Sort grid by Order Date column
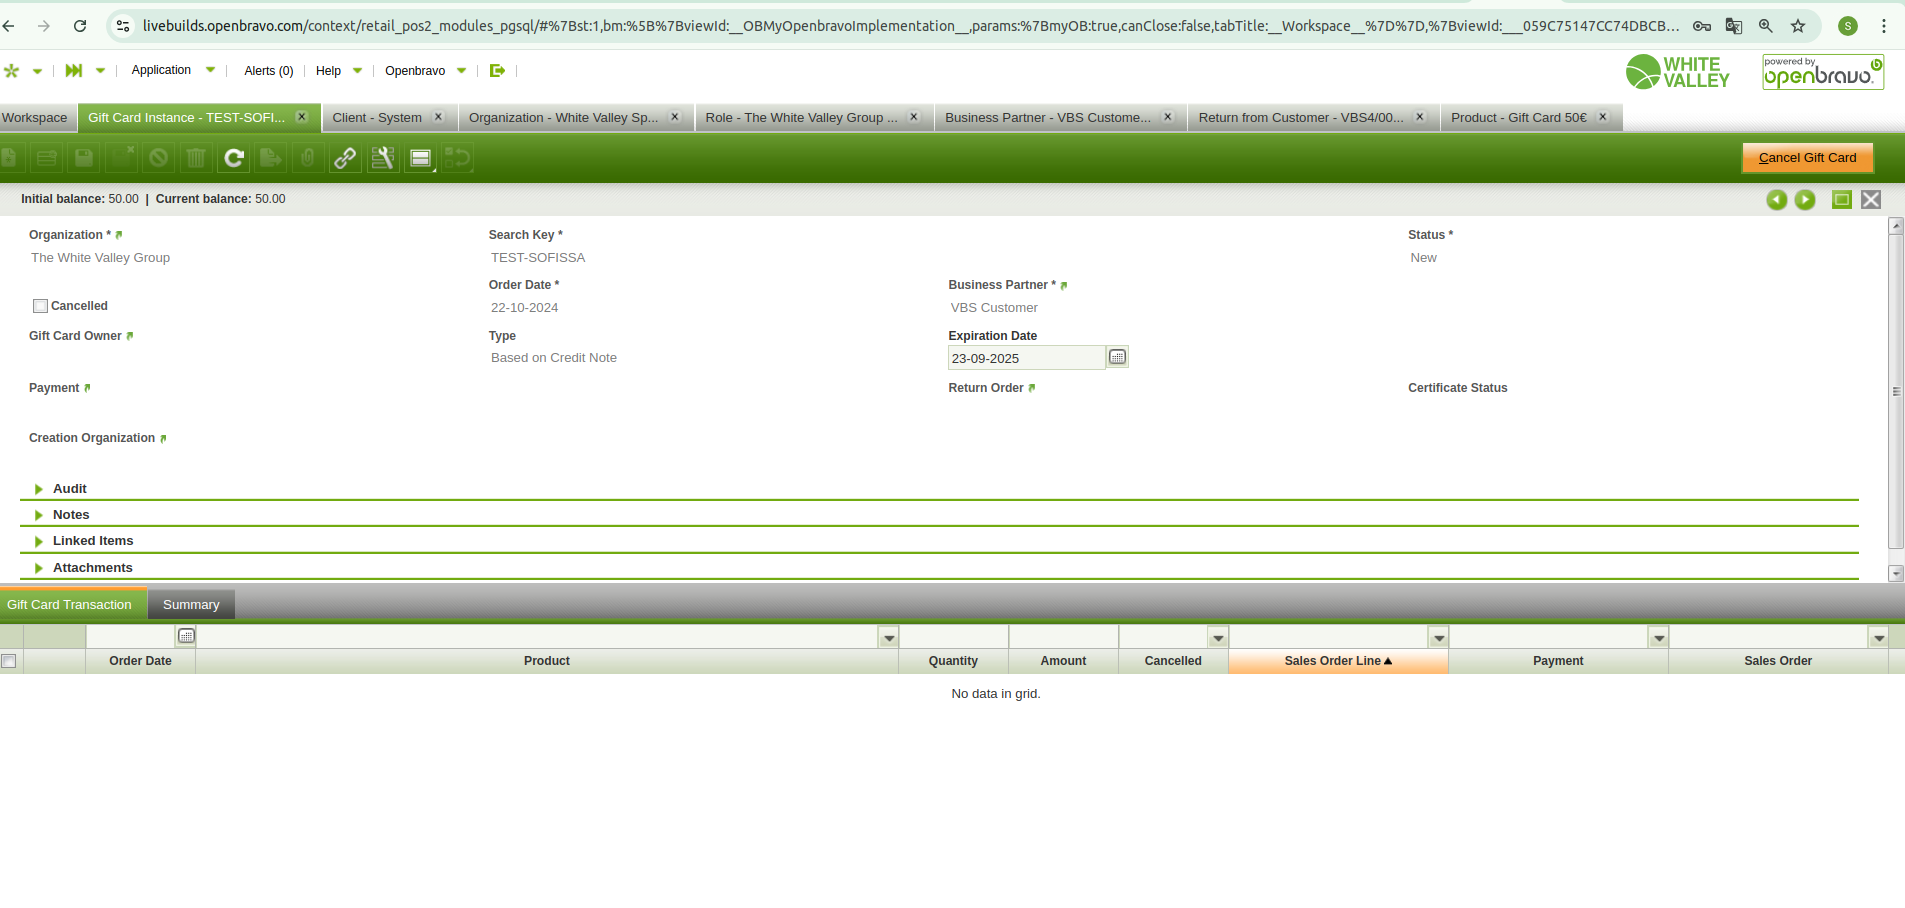 click(140, 661)
